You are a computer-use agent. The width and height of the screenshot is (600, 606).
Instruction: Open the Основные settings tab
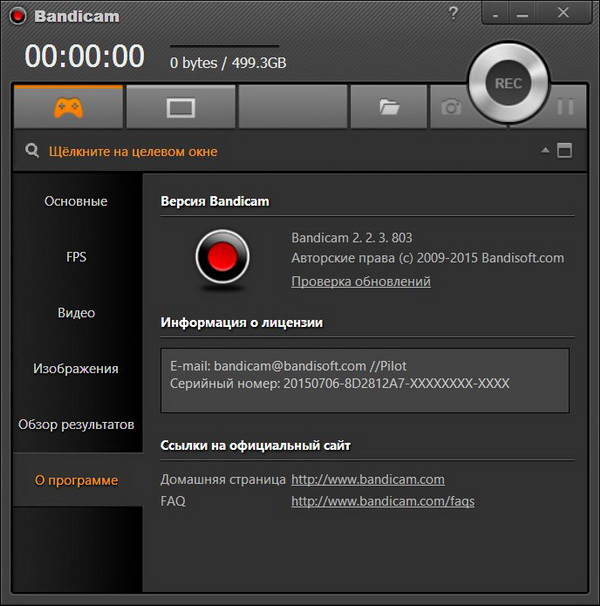[x=76, y=201]
